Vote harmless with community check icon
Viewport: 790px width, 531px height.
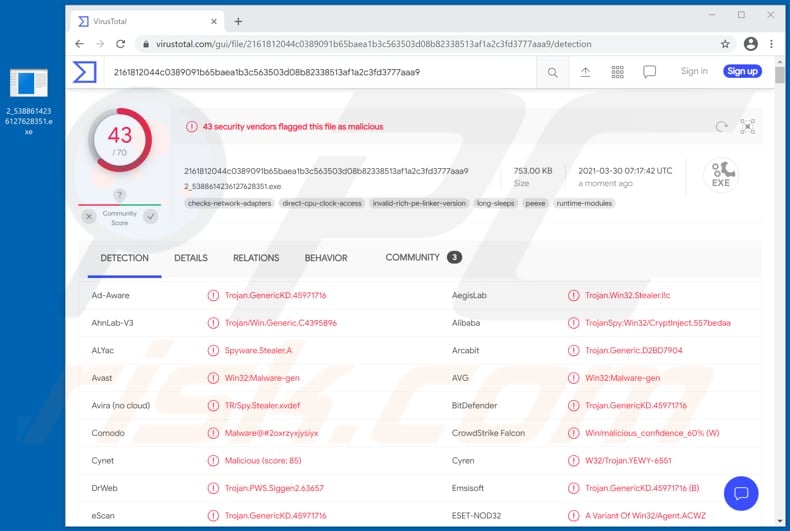click(x=150, y=217)
